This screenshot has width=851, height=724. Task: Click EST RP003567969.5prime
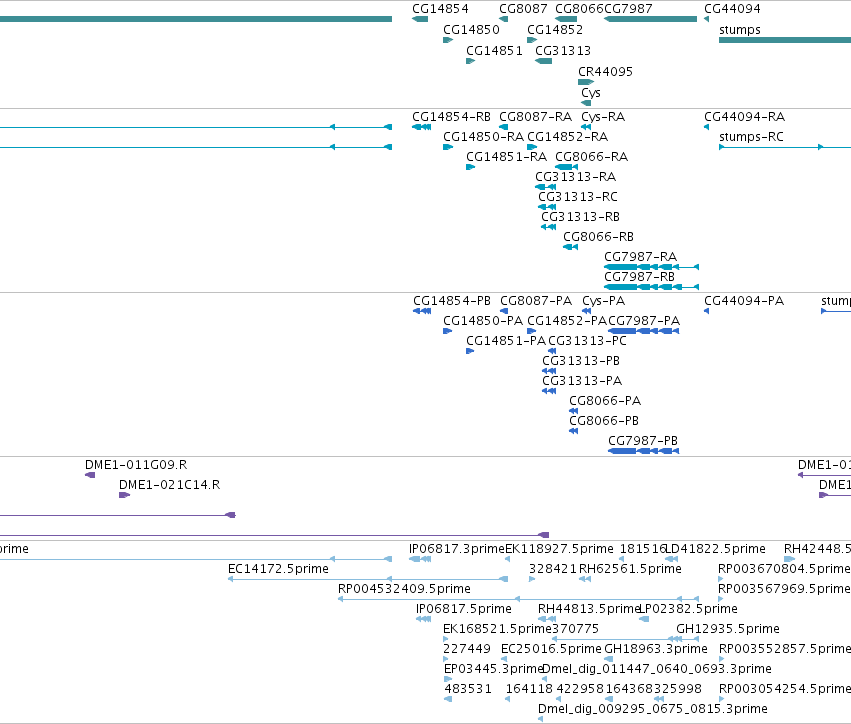click(x=721, y=599)
